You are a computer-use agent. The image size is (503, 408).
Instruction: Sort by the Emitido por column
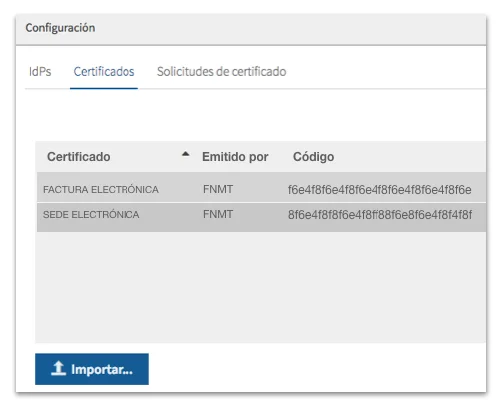(235, 157)
